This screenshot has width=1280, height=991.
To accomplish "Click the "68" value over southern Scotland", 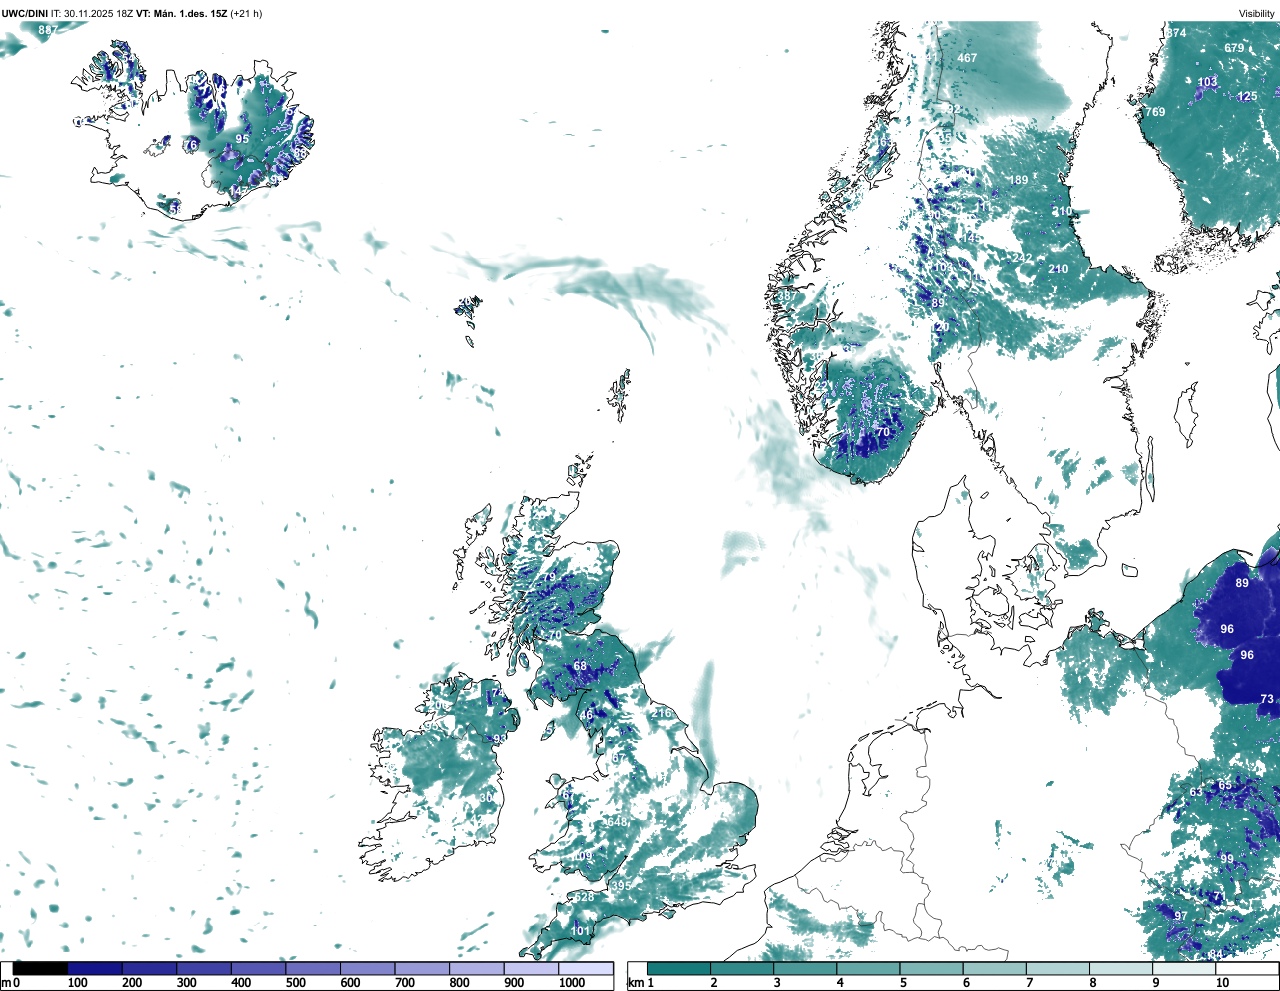I will coord(580,666).
